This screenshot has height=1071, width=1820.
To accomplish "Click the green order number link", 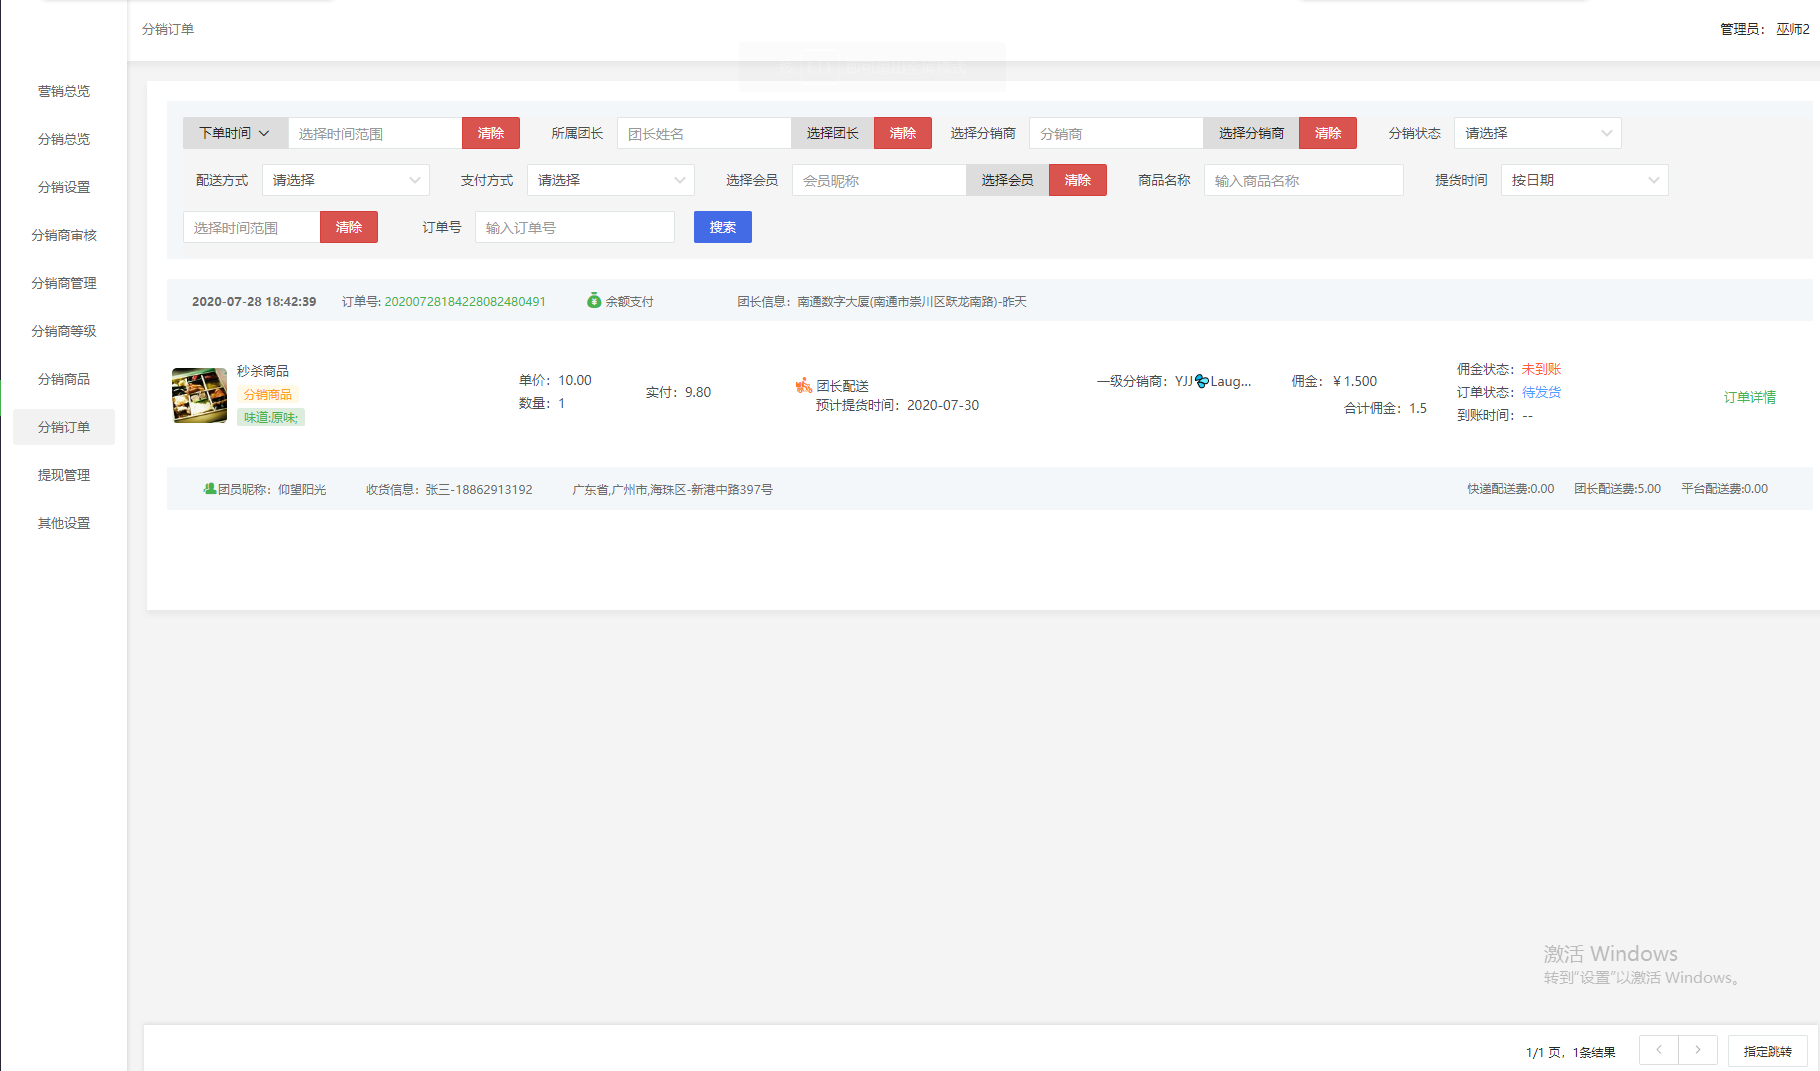I will 465,301.
